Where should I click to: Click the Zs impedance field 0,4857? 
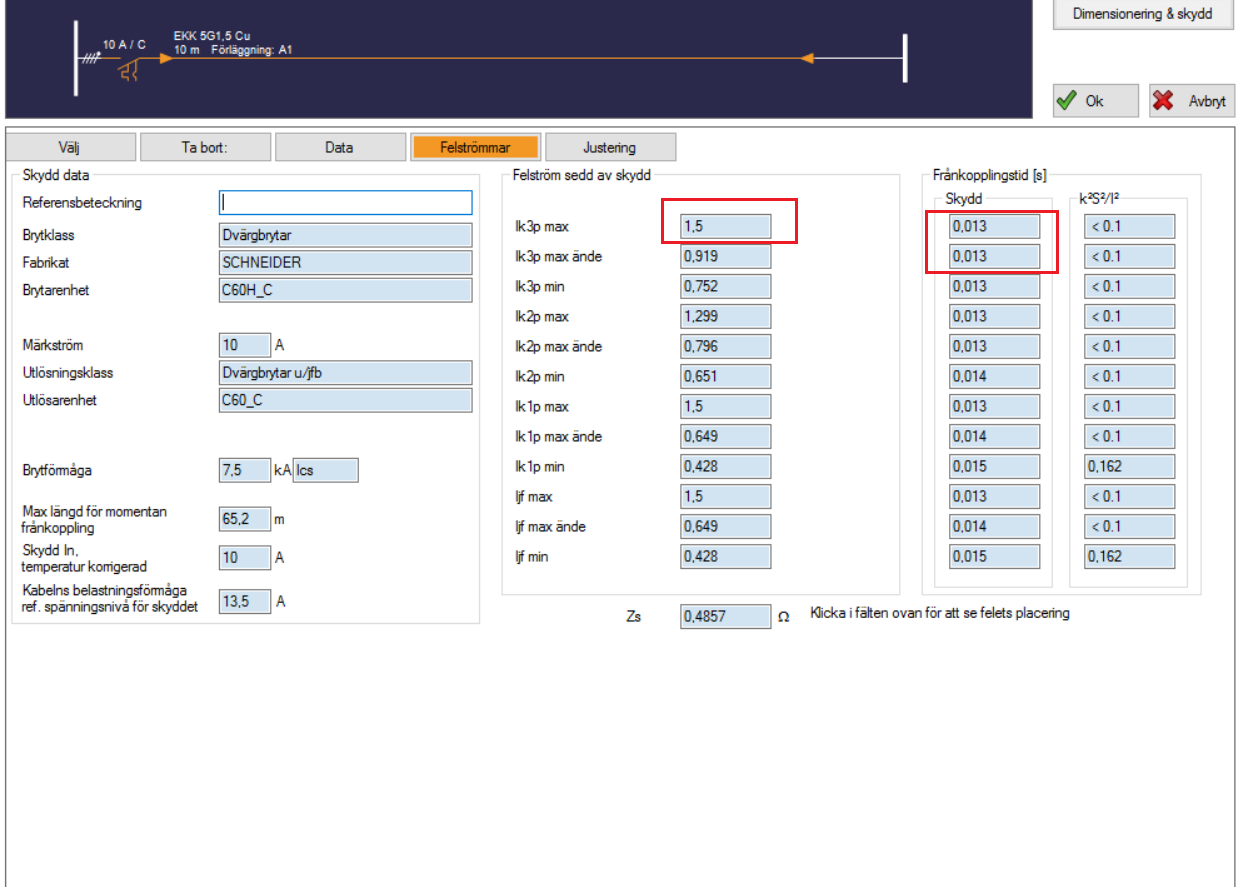[725, 616]
